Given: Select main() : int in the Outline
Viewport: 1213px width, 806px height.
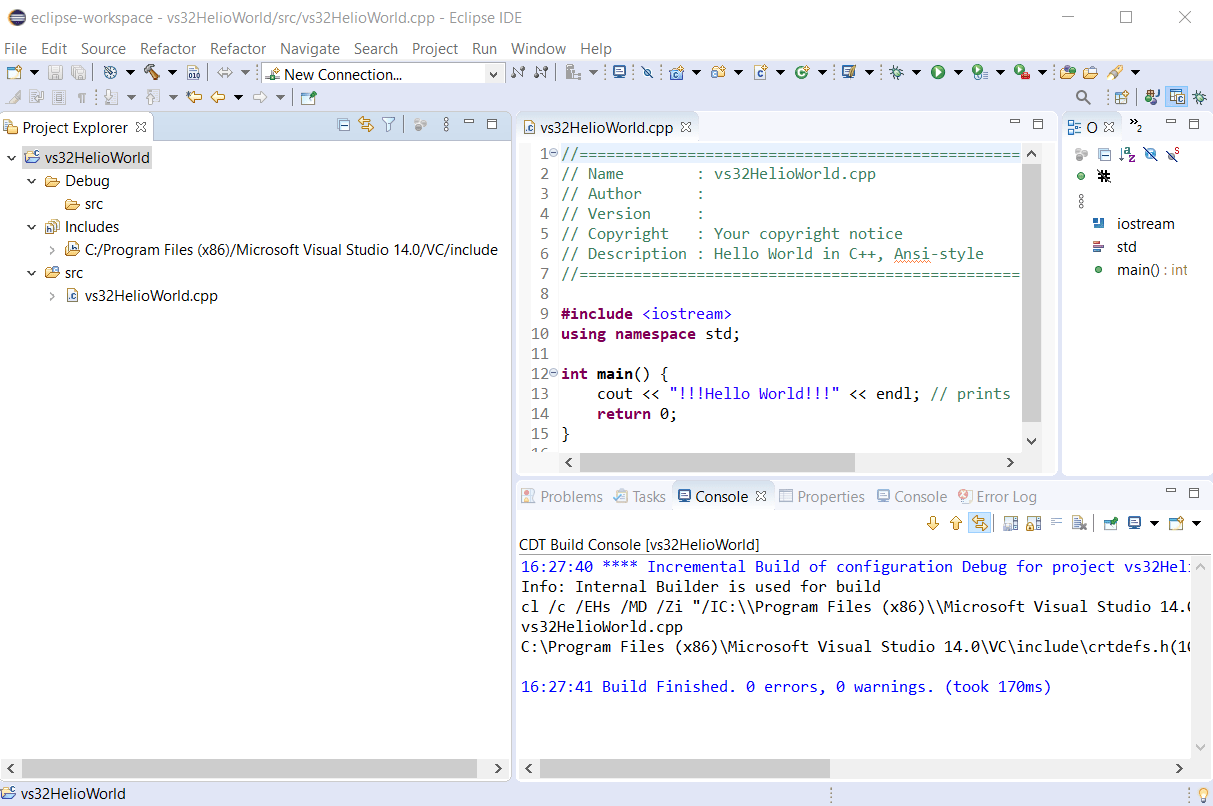Looking at the screenshot, I should coord(1152,270).
